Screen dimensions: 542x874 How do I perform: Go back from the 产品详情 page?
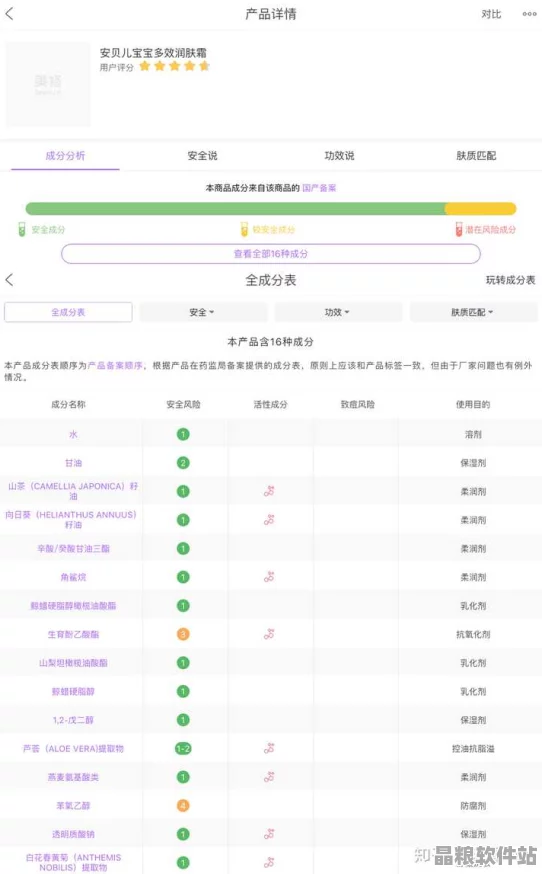[x=9, y=14]
